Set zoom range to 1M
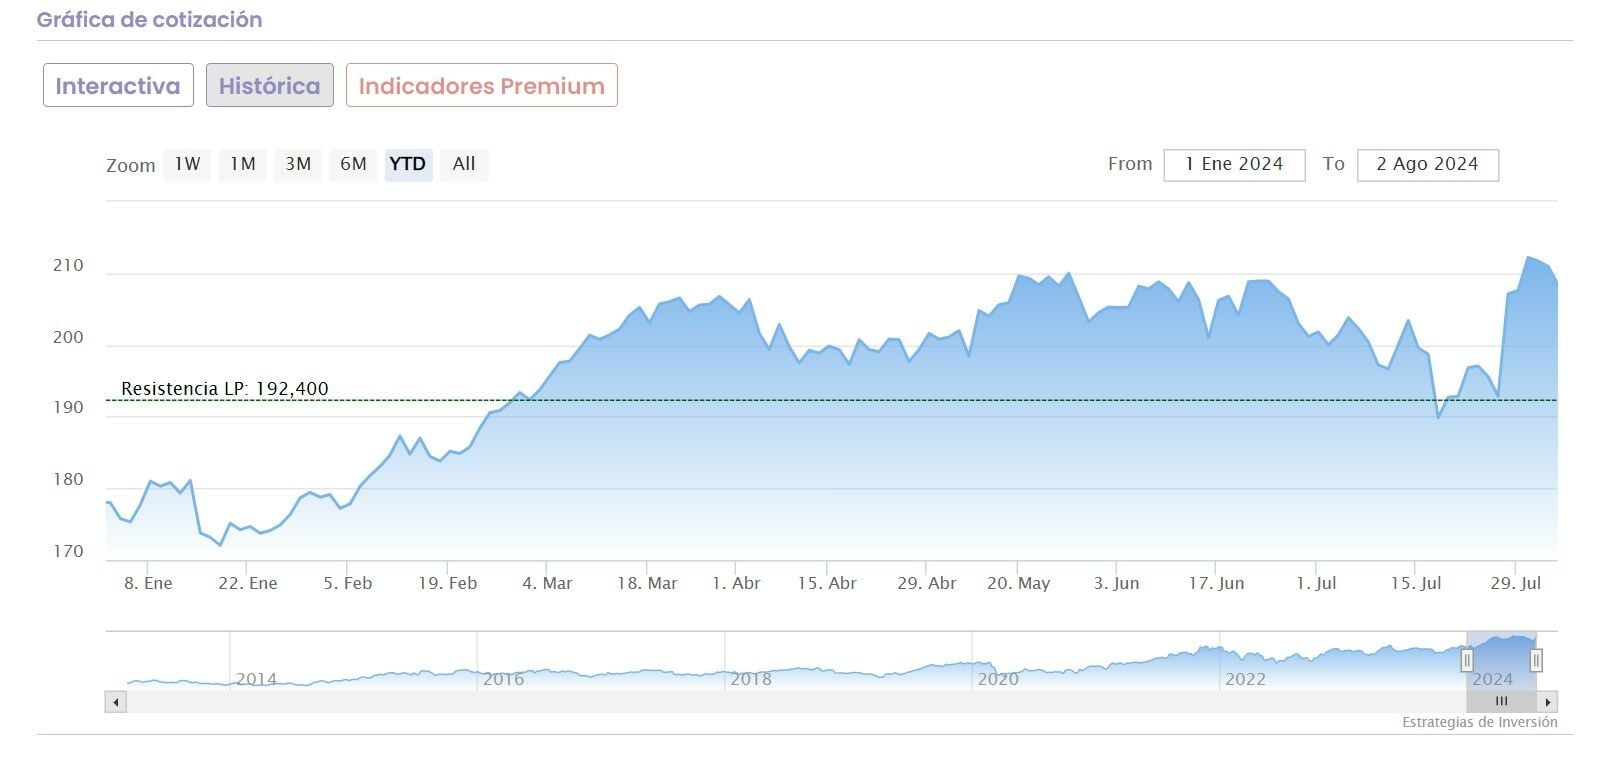 [243, 164]
